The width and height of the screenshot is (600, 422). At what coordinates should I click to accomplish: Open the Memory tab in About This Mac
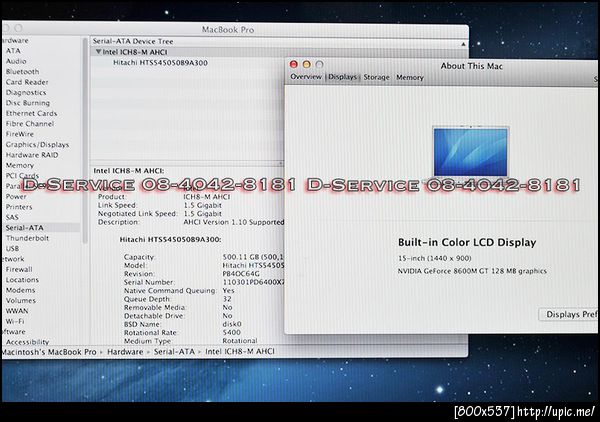[410, 77]
